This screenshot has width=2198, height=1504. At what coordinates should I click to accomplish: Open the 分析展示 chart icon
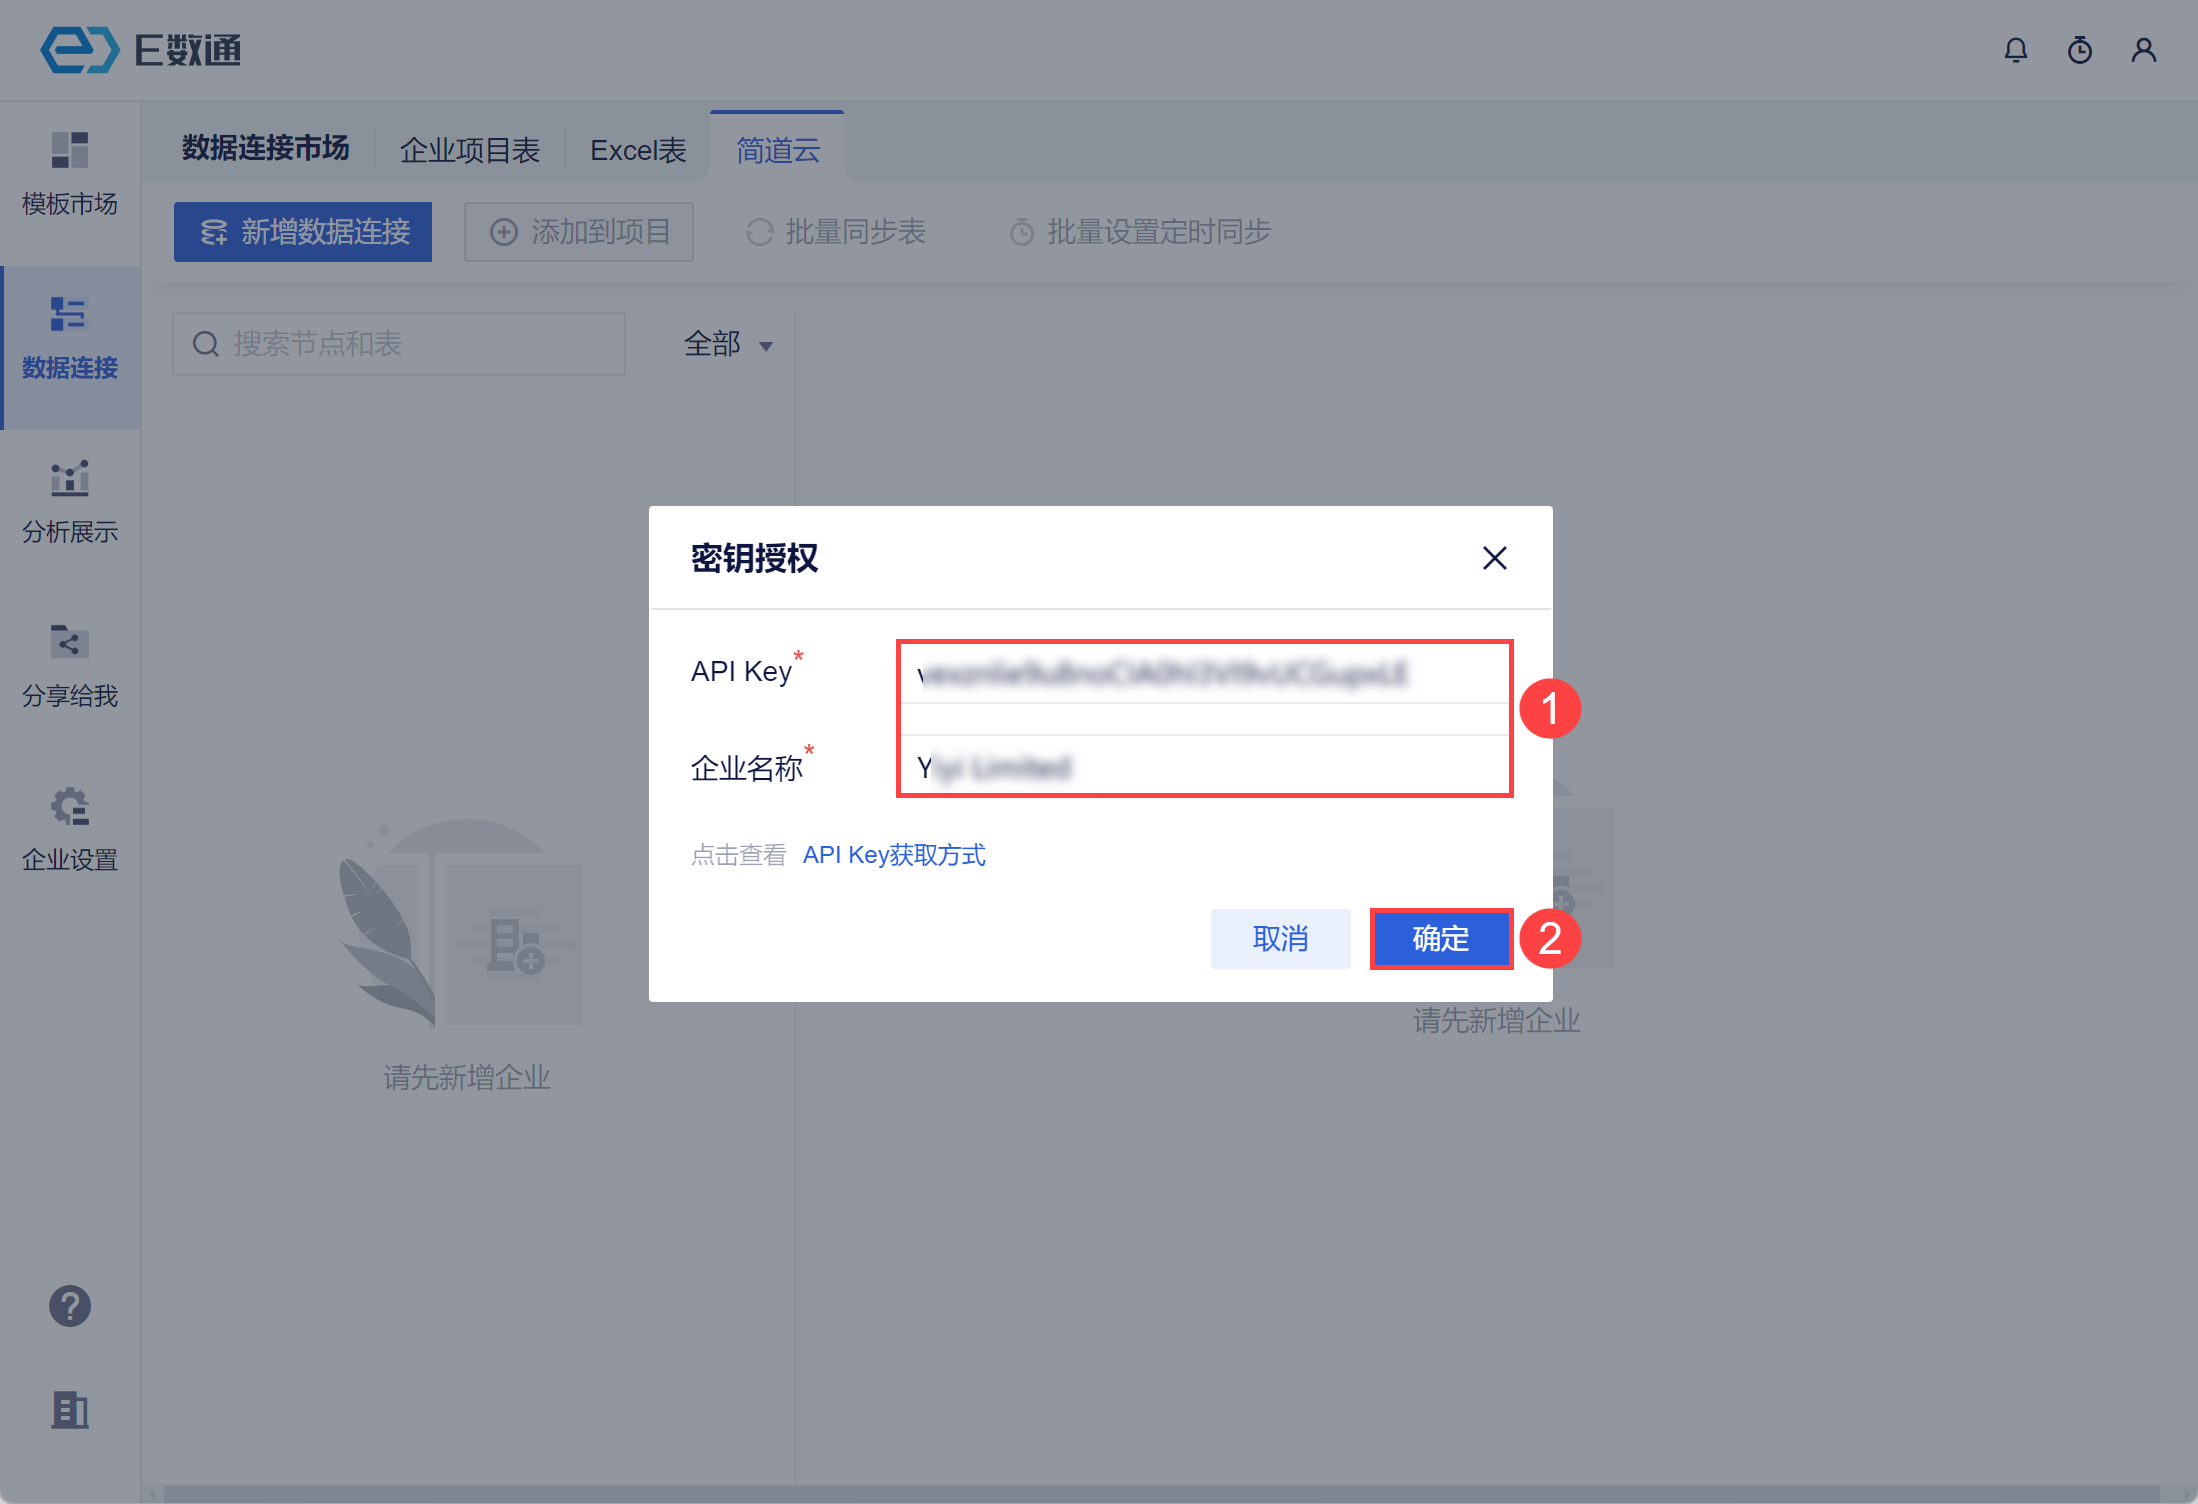coord(70,479)
